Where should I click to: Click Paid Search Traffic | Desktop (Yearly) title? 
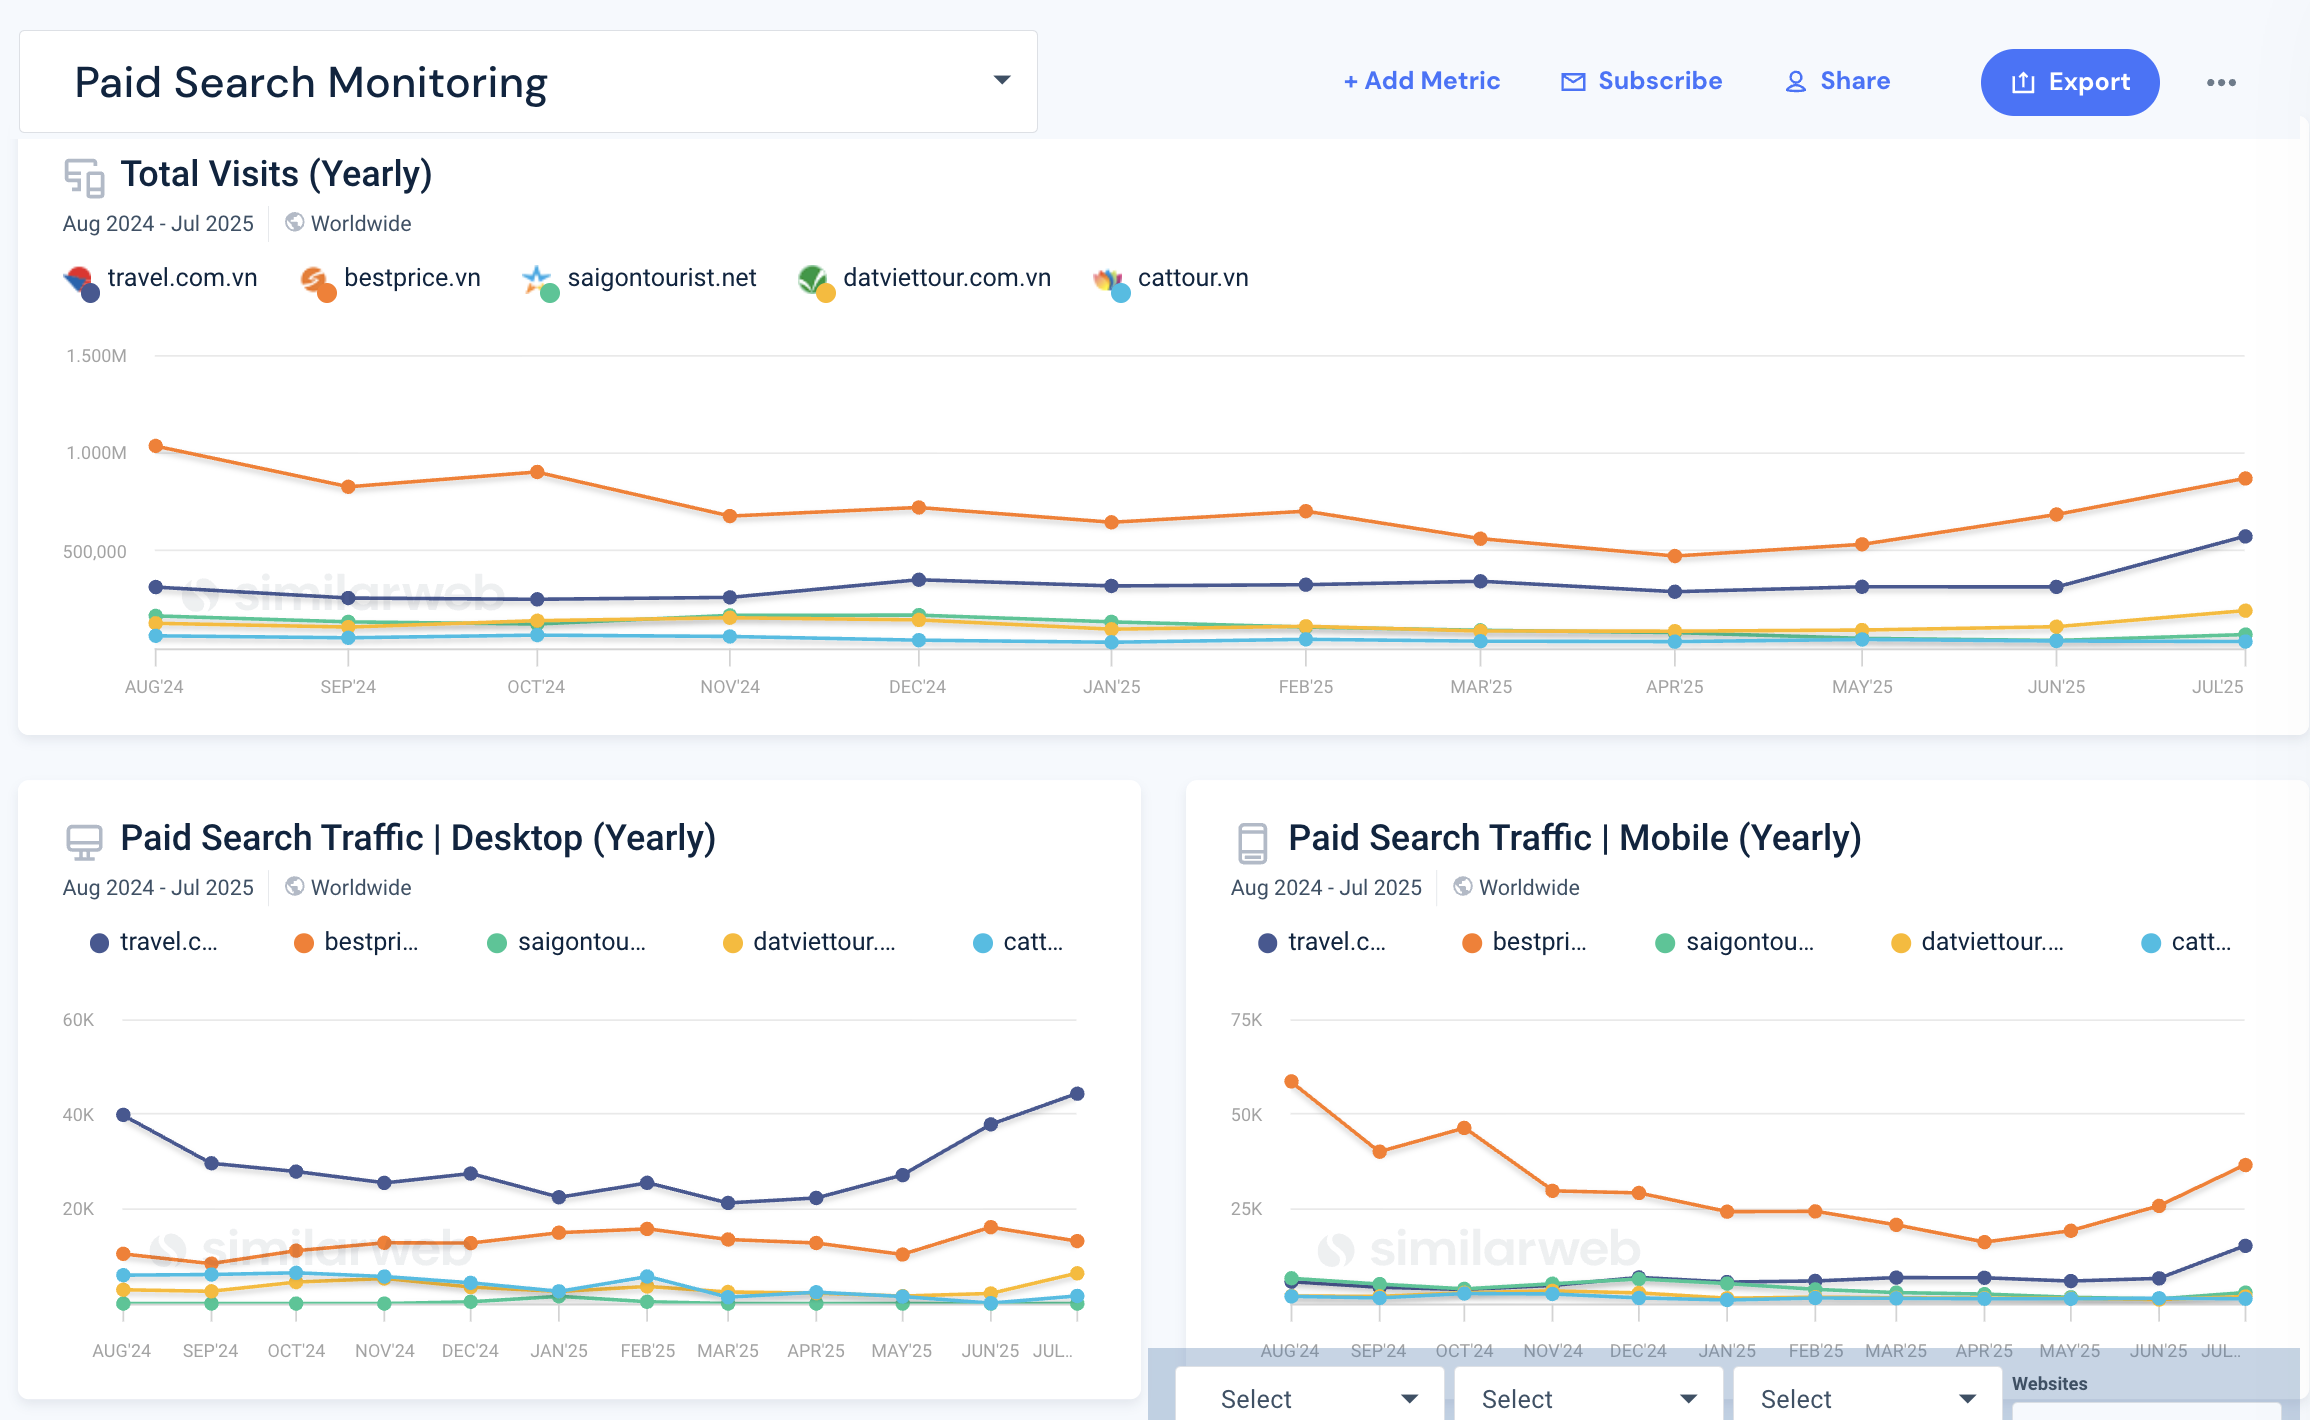click(418, 839)
